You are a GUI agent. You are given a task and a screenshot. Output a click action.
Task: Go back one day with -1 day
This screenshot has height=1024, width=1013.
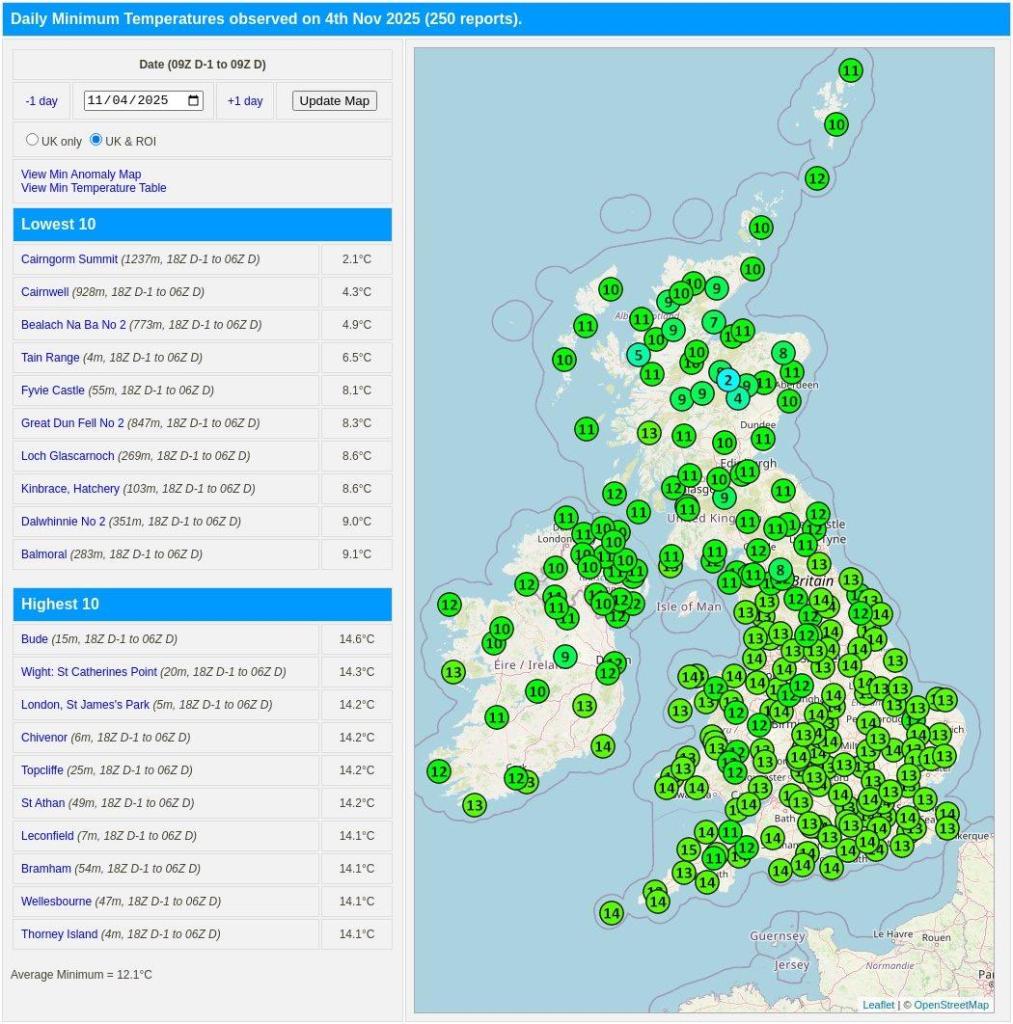click(x=42, y=101)
